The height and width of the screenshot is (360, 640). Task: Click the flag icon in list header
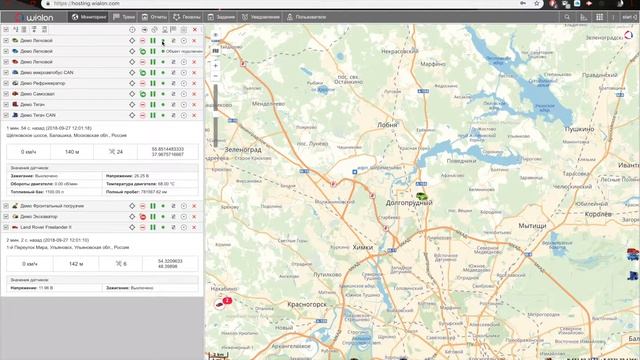(173, 29)
